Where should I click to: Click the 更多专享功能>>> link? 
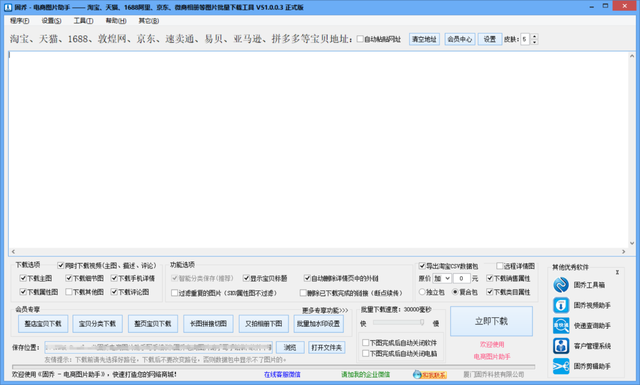pyautogui.click(x=325, y=311)
